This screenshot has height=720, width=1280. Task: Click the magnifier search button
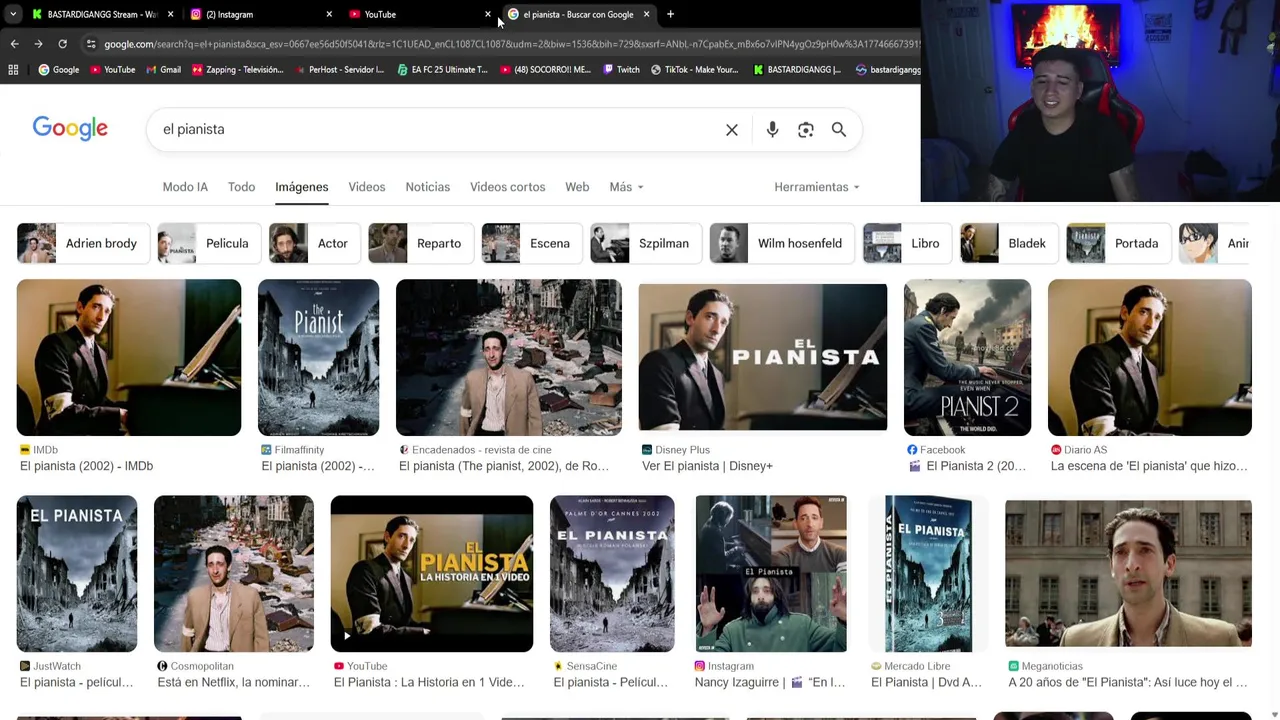(x=839, y=130)
